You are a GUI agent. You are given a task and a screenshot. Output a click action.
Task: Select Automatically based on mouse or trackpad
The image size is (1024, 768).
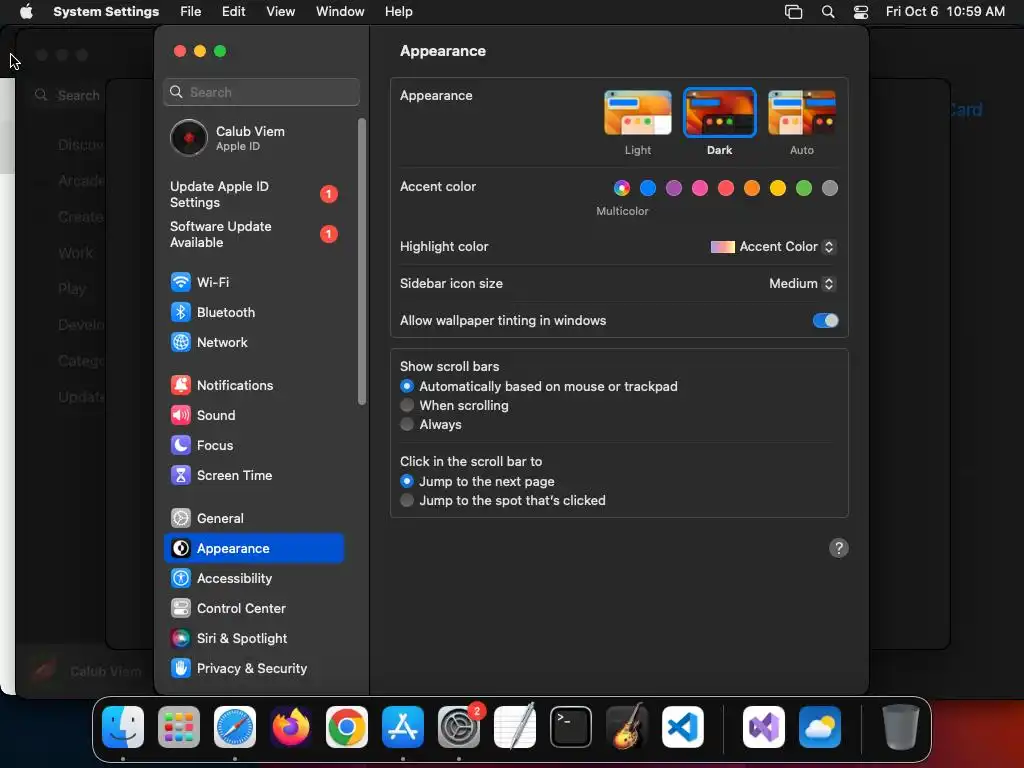(x=407, y=387)
